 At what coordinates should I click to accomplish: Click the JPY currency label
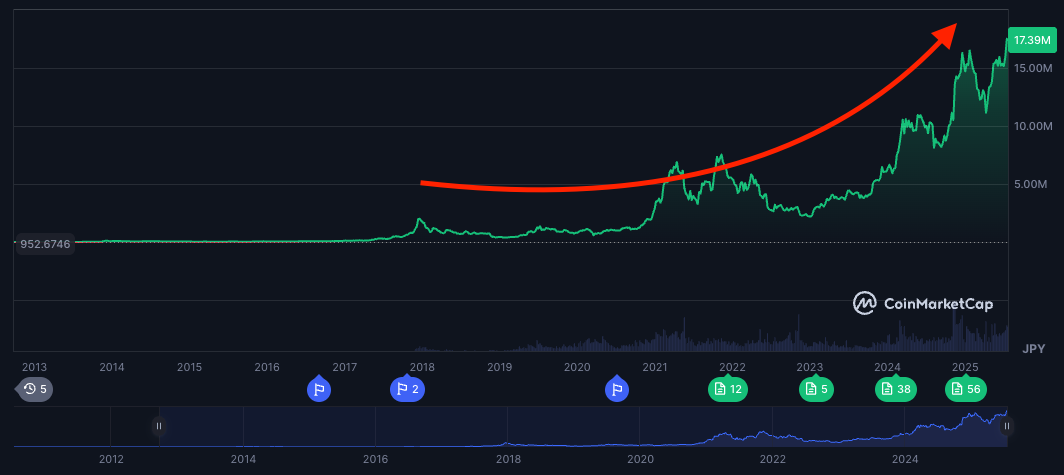click(x=1033, y=349)
